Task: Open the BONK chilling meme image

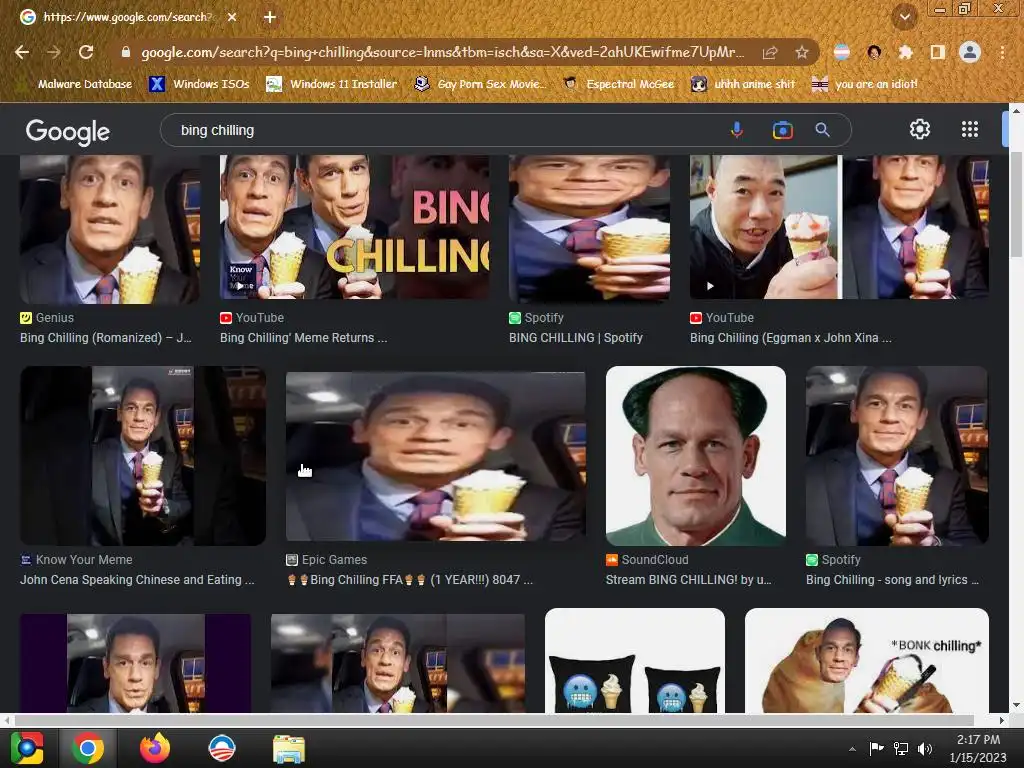Action: click(x=867, y=660)
